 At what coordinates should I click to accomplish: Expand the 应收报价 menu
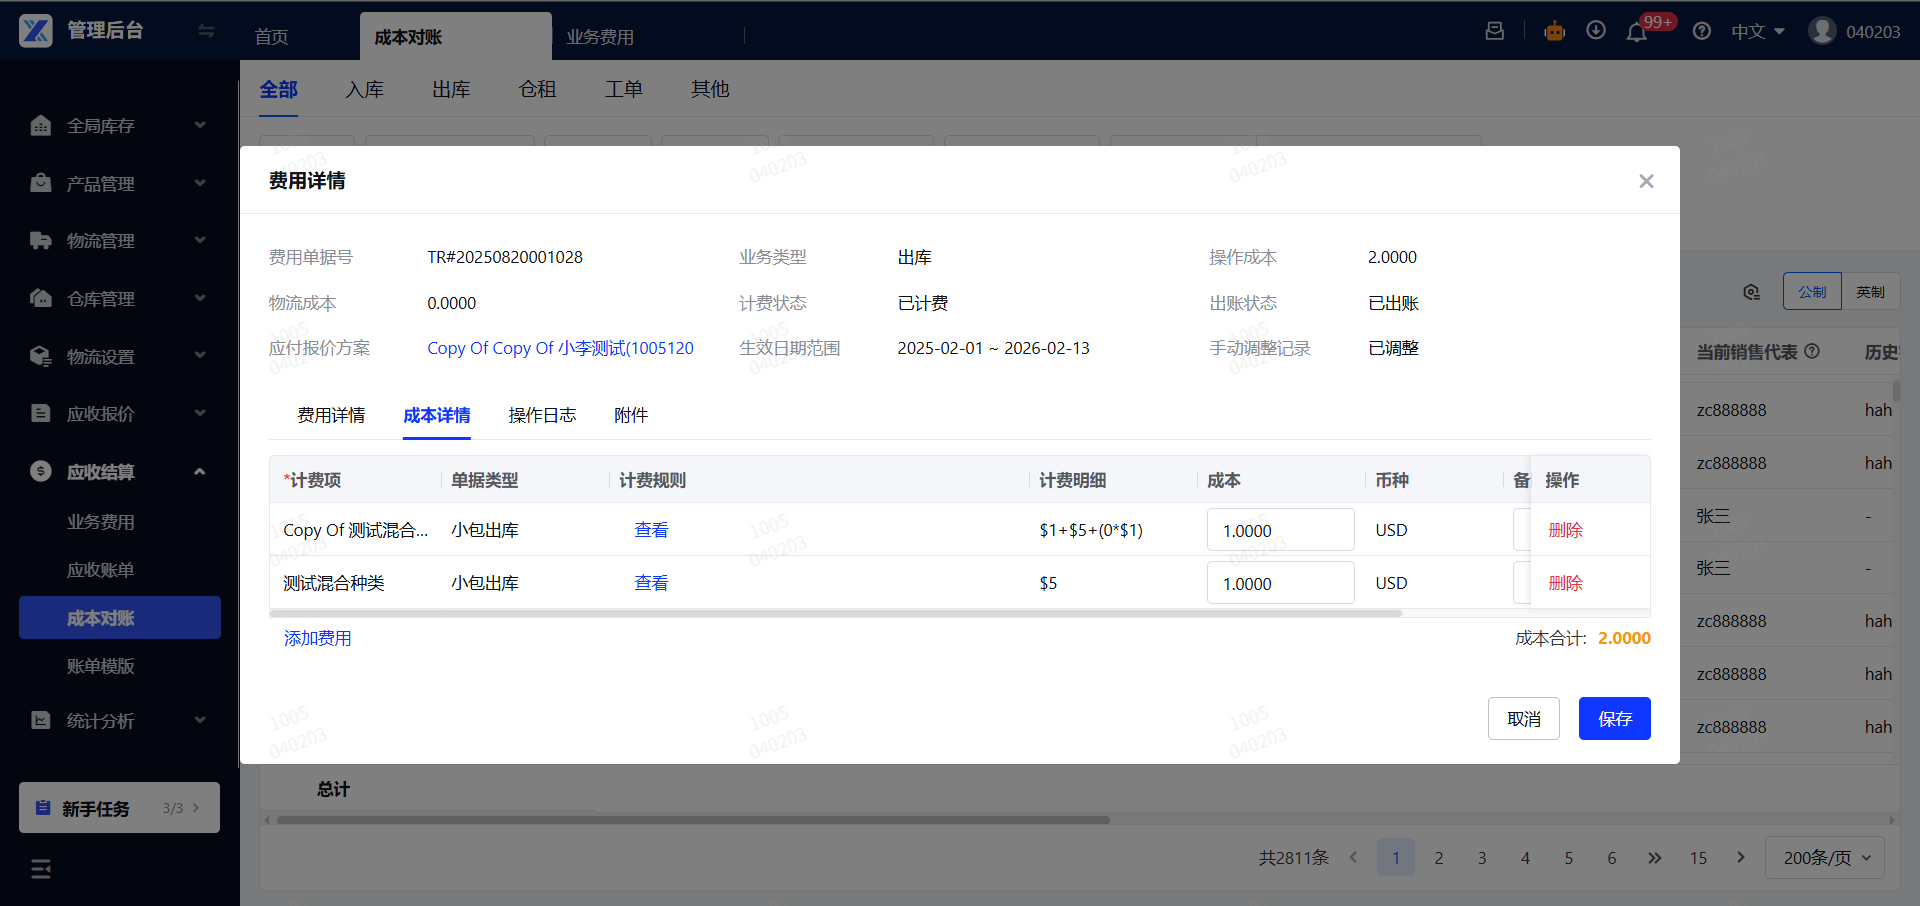pos(200,413)
